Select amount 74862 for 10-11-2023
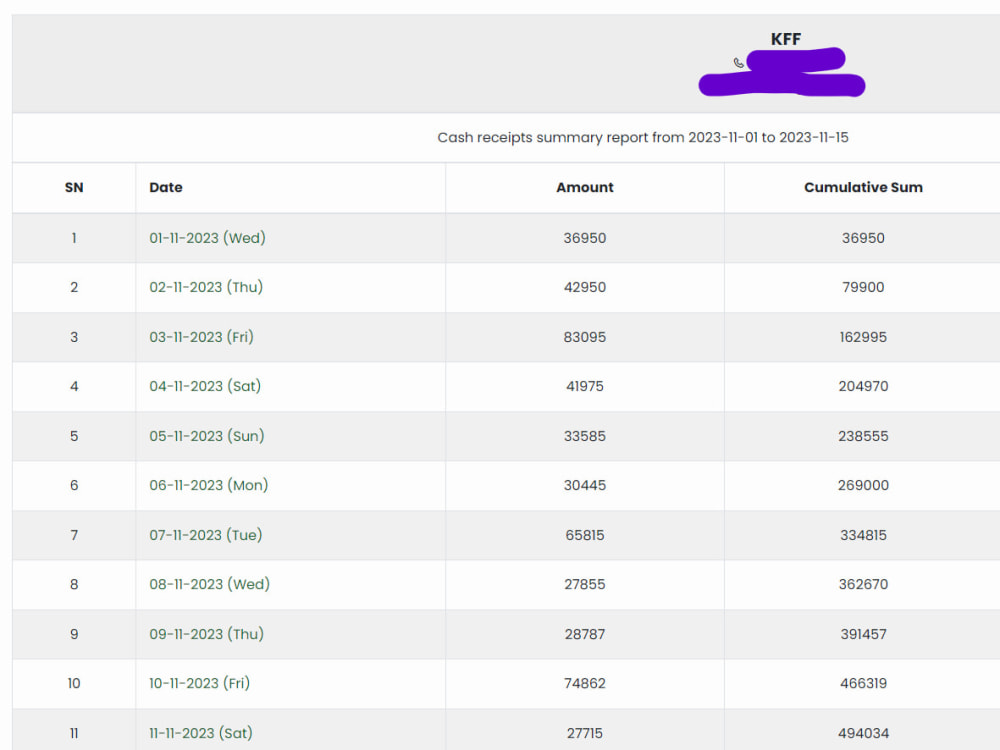Screen dimensions: 1000x750 click(x=585, y=683)
